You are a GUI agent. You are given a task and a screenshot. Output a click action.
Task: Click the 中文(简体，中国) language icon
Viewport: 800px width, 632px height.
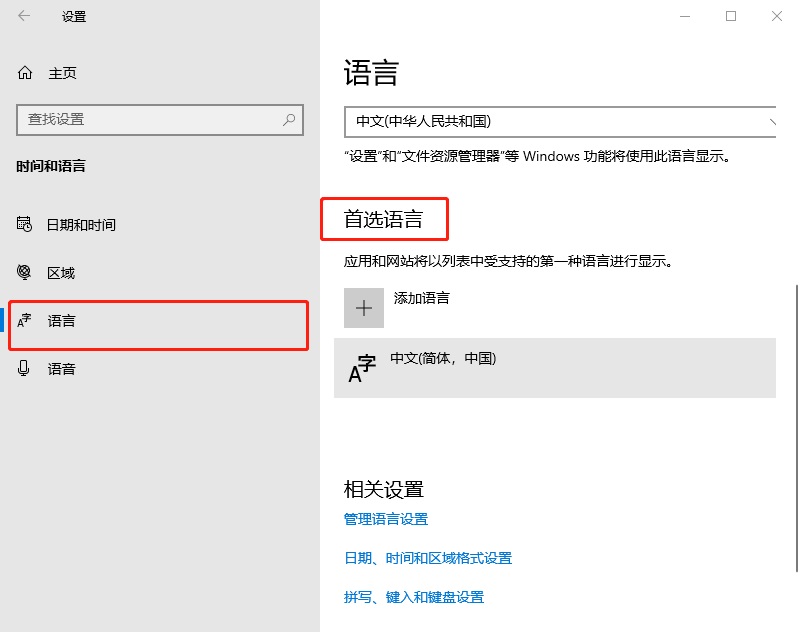click(362, 368)
